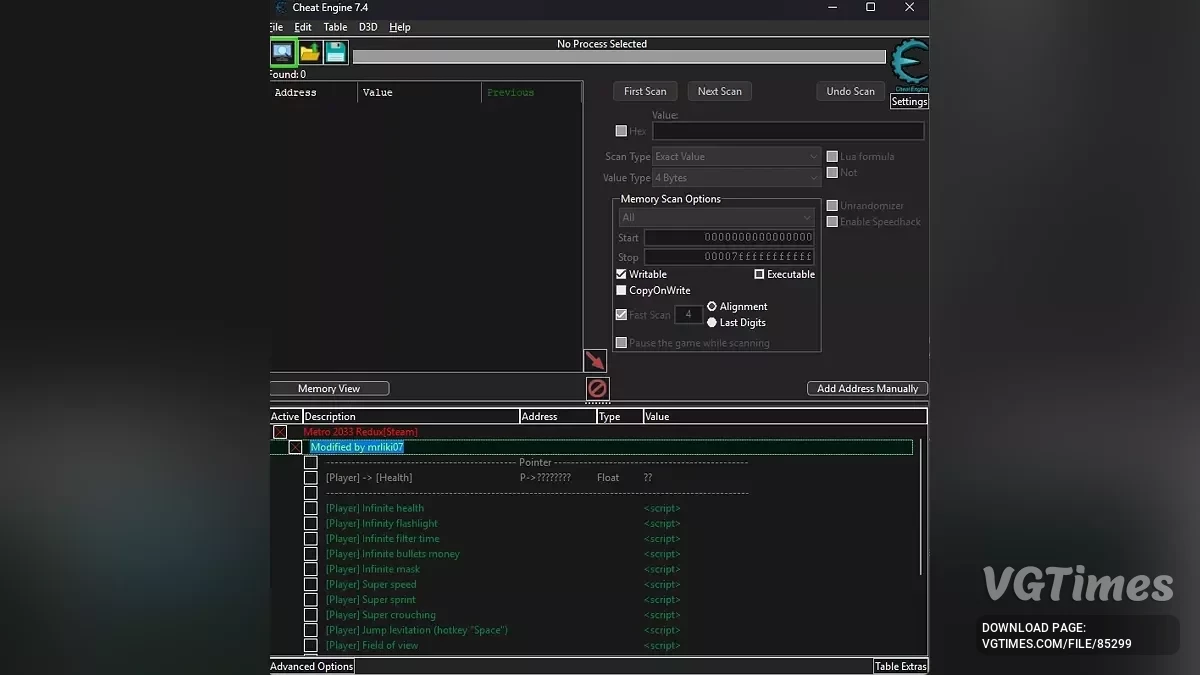Click the red arrow add-to-list icon
The height and width of the screenshot is (675, 1200).
coord(595,360)
